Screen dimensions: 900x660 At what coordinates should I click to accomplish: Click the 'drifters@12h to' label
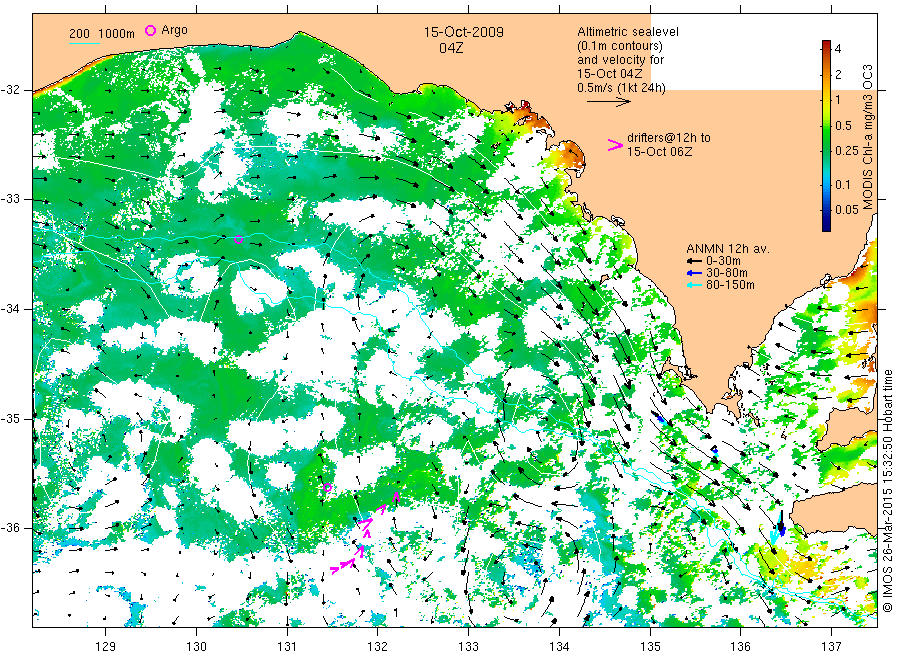(x=669, y=138)
